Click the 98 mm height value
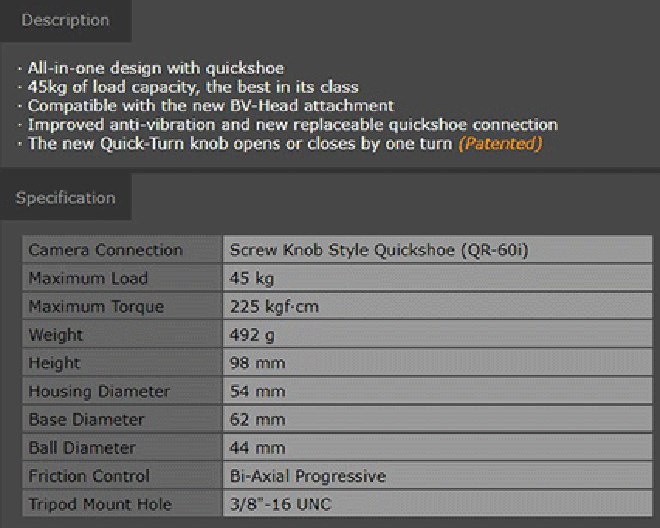This screenshot has width=660, height=528. [x=257, y=363]
